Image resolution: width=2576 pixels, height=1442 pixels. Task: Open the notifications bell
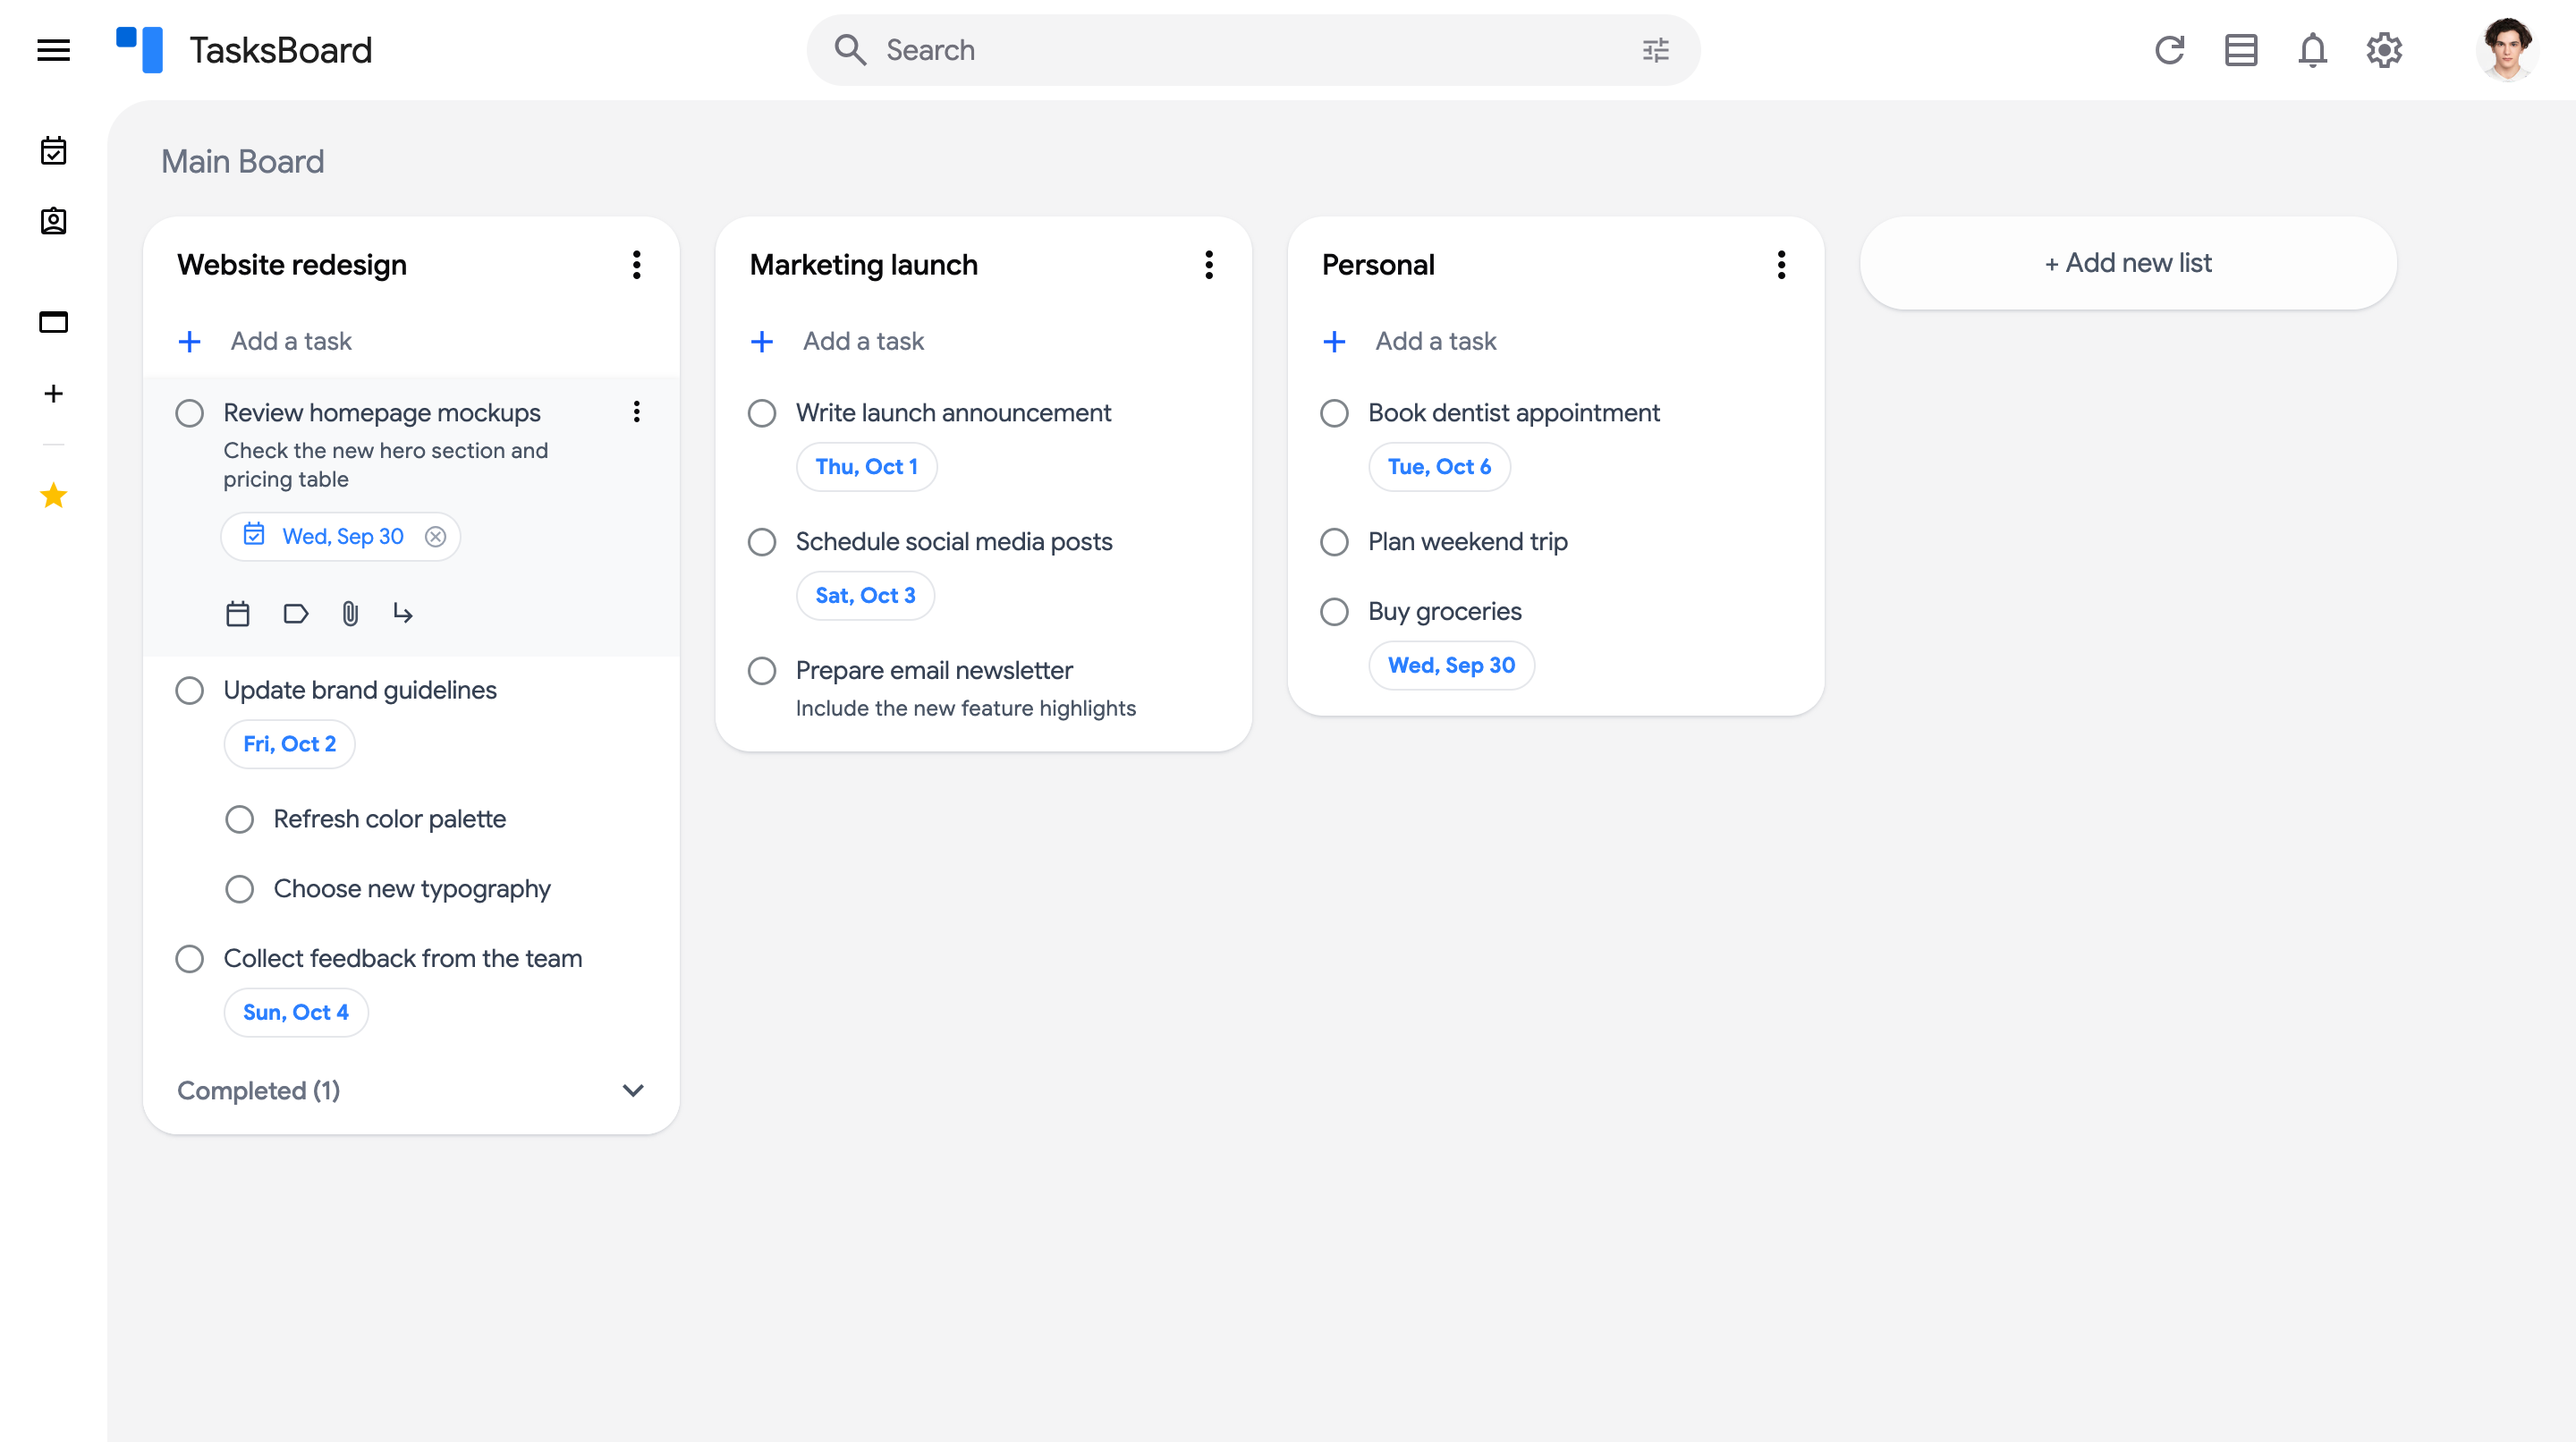click(x=2312, y=50)
